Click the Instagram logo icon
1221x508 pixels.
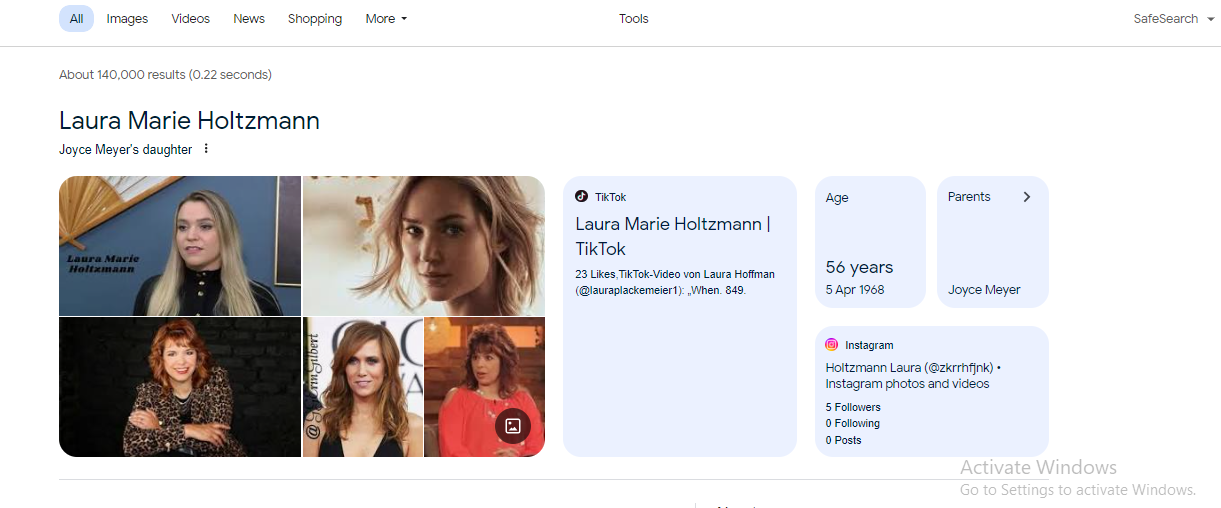pyautogui.click(x=832, y=345)
